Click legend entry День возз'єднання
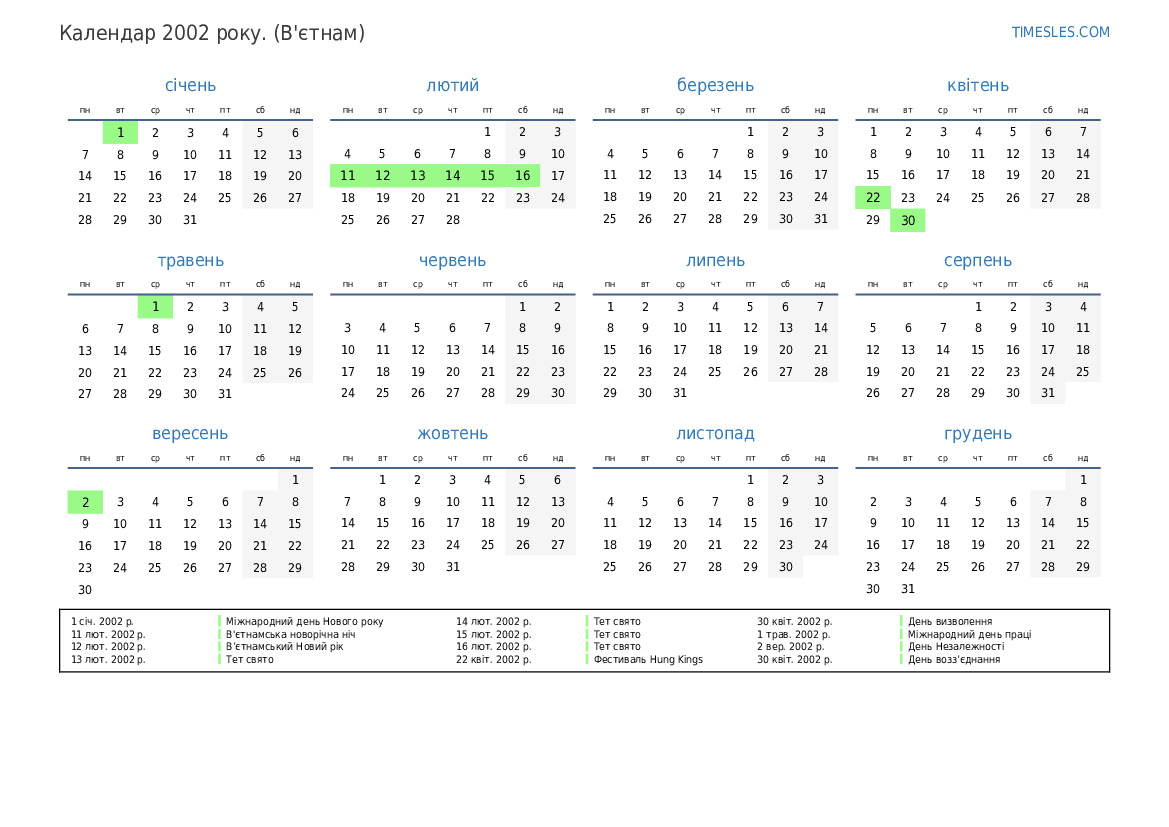The width and height of the screenshot is (1169, 827). [954, 659]
